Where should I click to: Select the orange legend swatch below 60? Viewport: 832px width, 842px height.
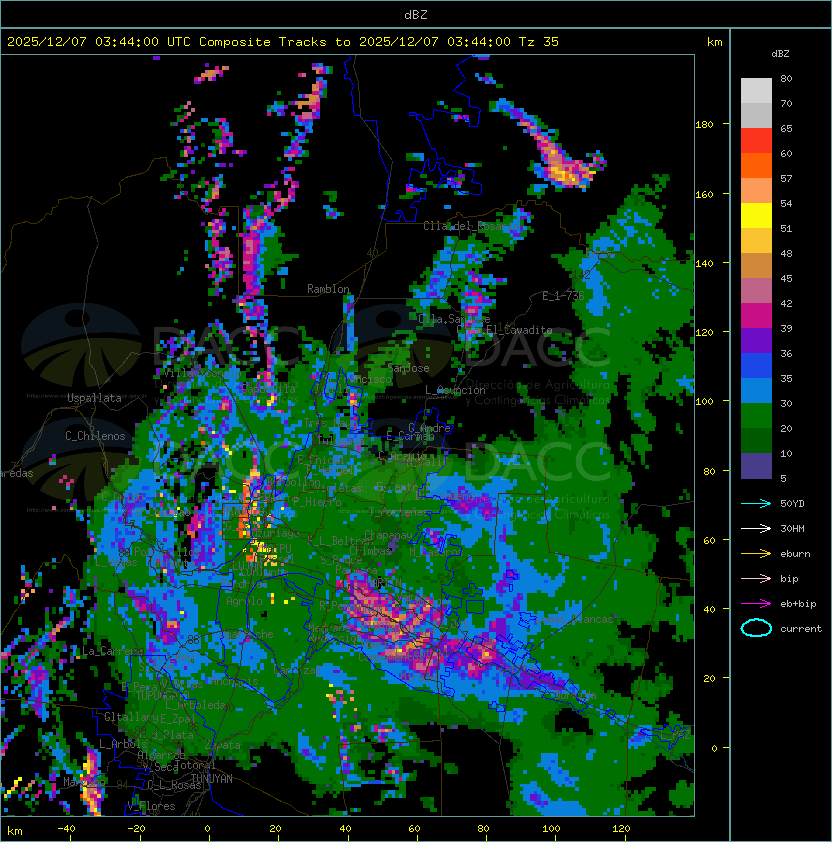(x=756, y=166)
